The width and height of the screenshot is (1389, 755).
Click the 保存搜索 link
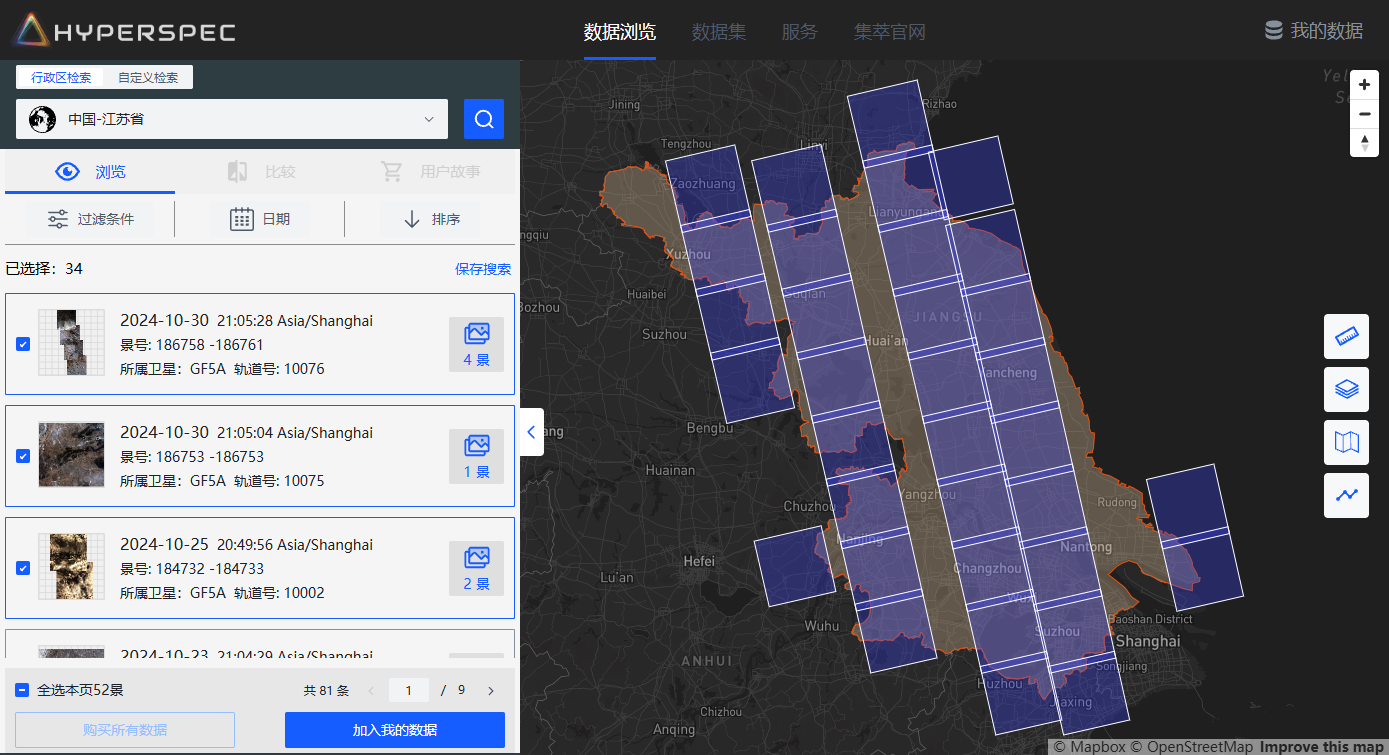point(482,269)
